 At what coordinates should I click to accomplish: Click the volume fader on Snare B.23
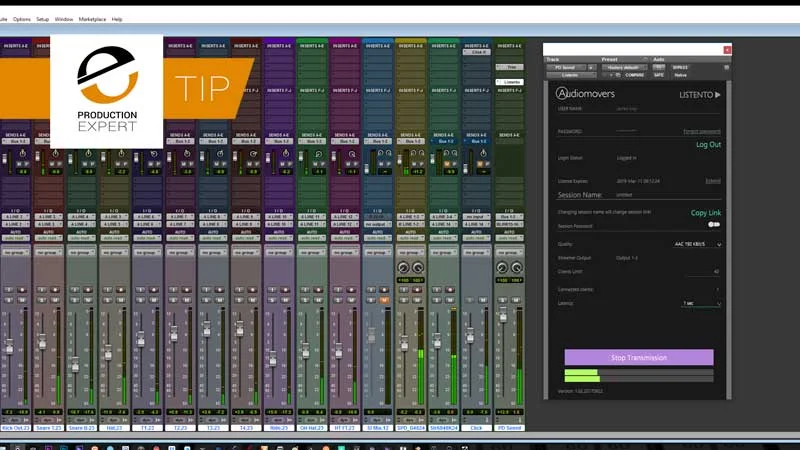pyautogui.click(x=75, y=364)
